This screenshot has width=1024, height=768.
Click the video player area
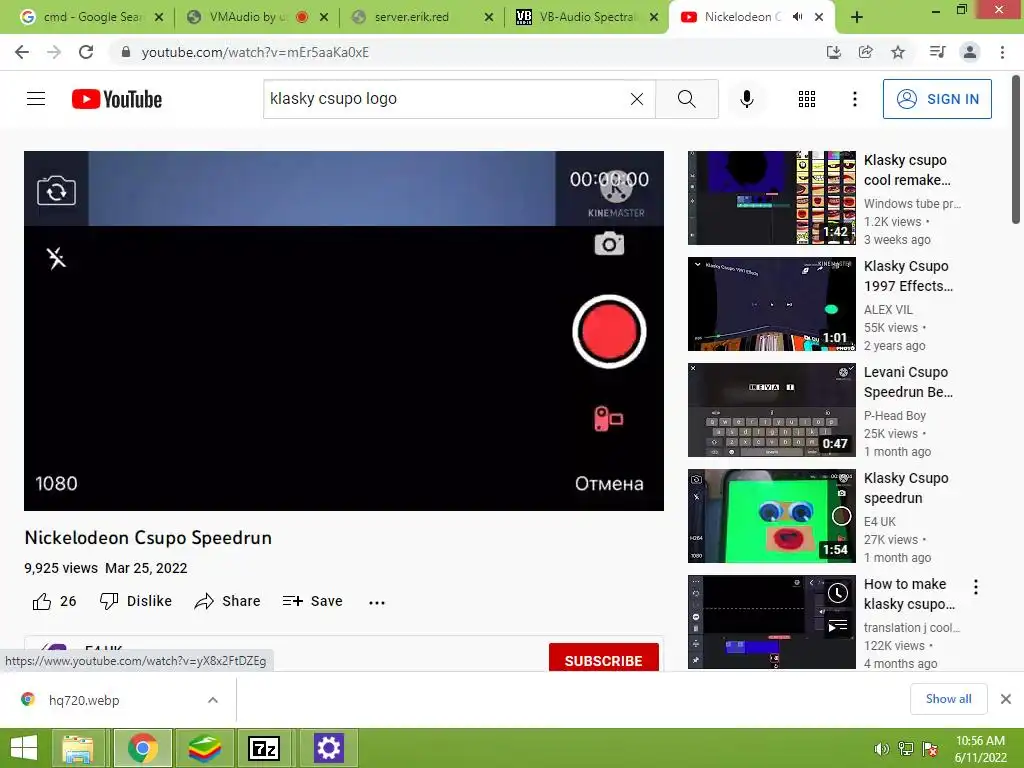coord(344,330)
